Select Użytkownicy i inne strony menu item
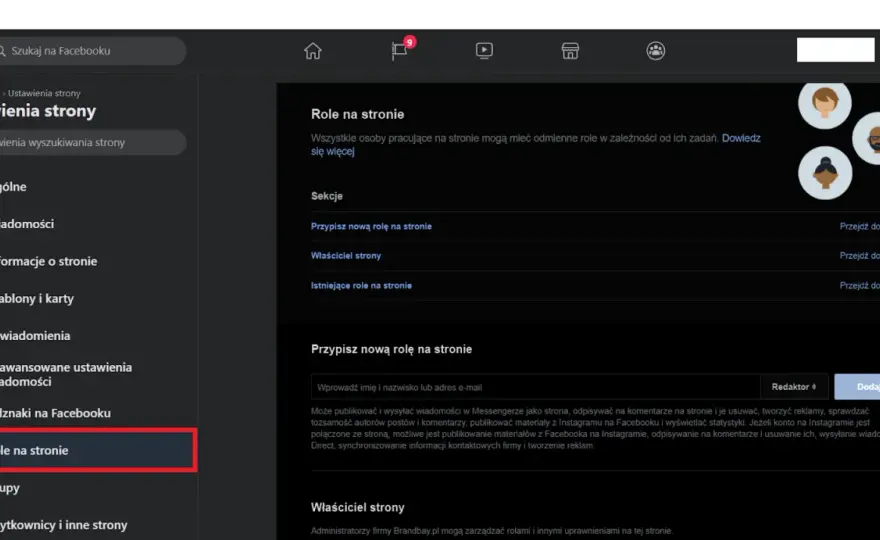 63,525
